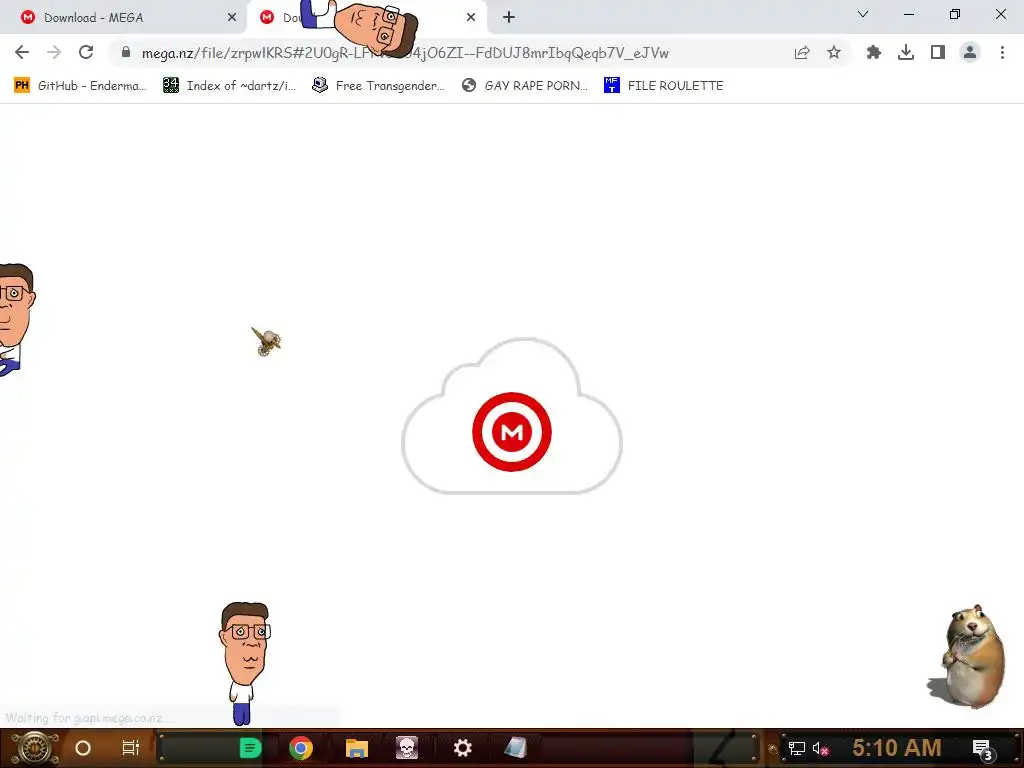Open the 'Free Transgender...' bookmark
1024x768 pixels.
tap(378, 86)
